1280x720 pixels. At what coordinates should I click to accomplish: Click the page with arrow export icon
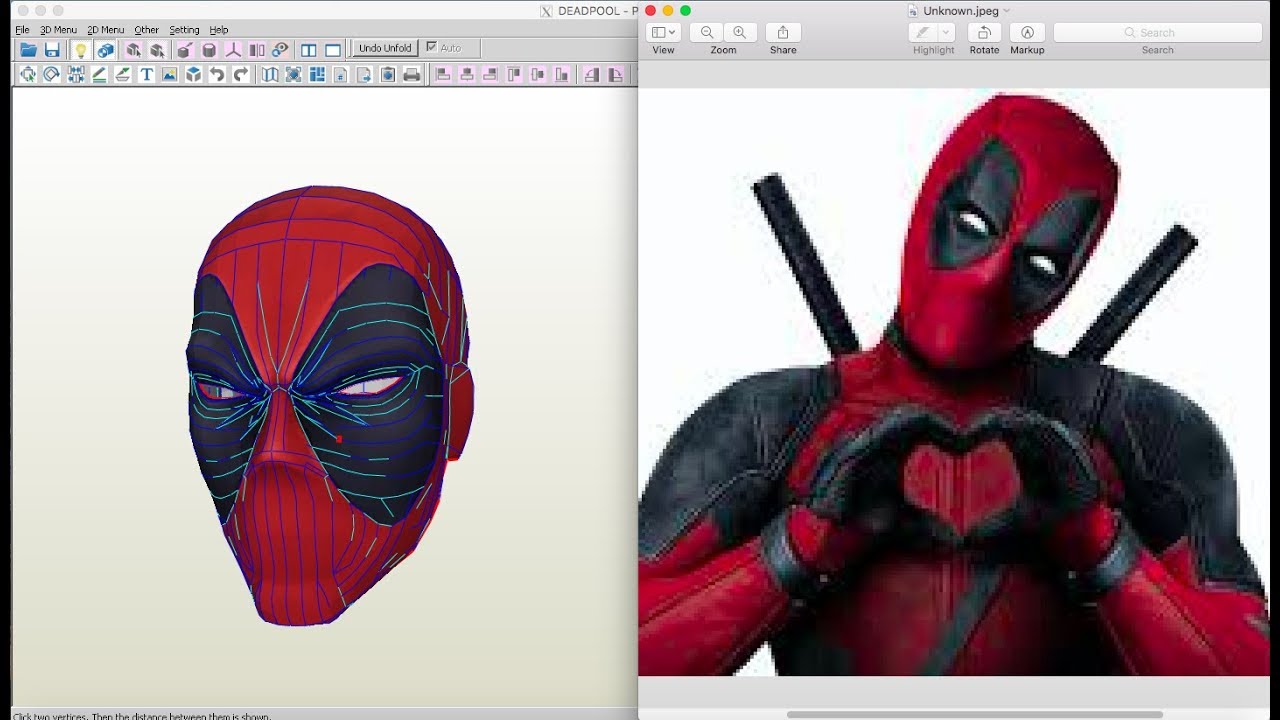364,74
